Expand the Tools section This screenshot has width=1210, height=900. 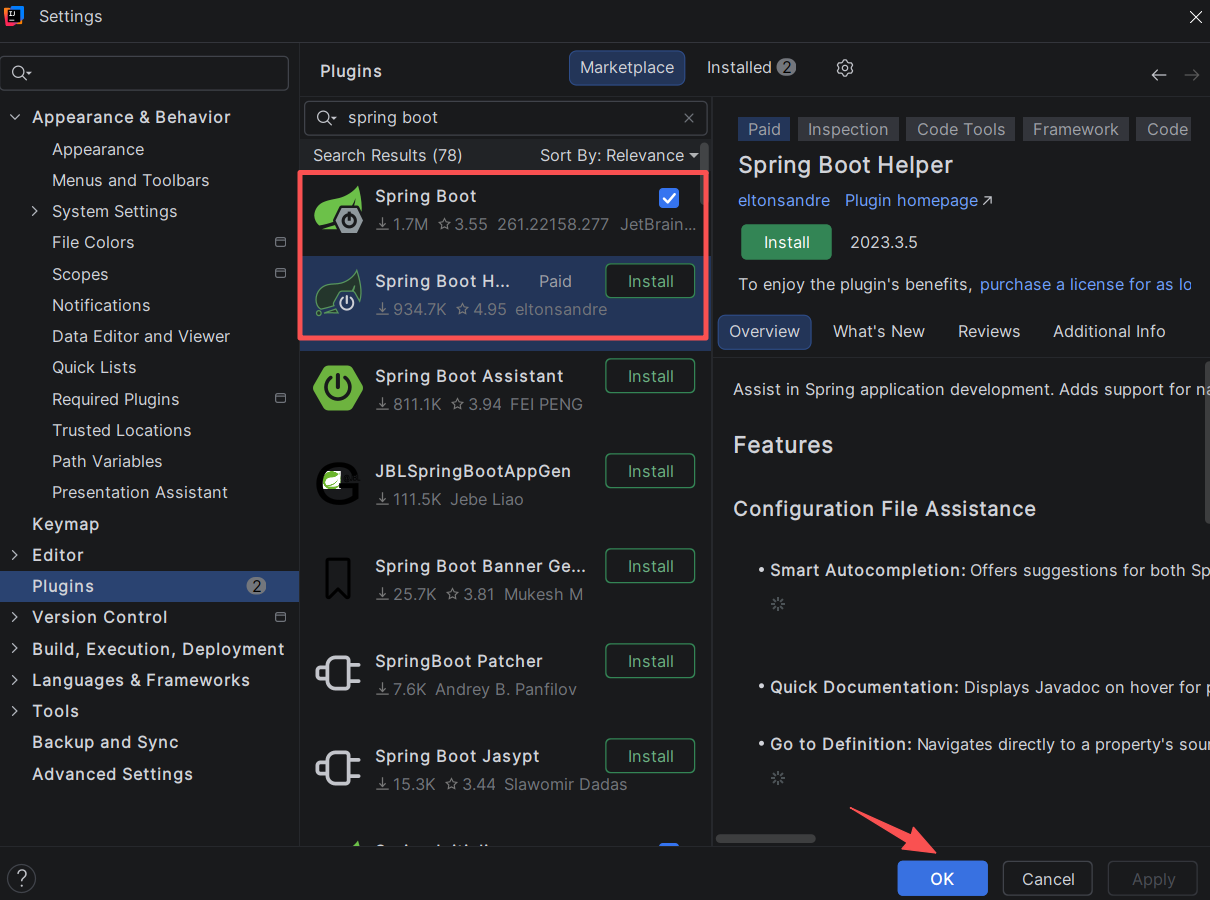[x=15, y=711]
